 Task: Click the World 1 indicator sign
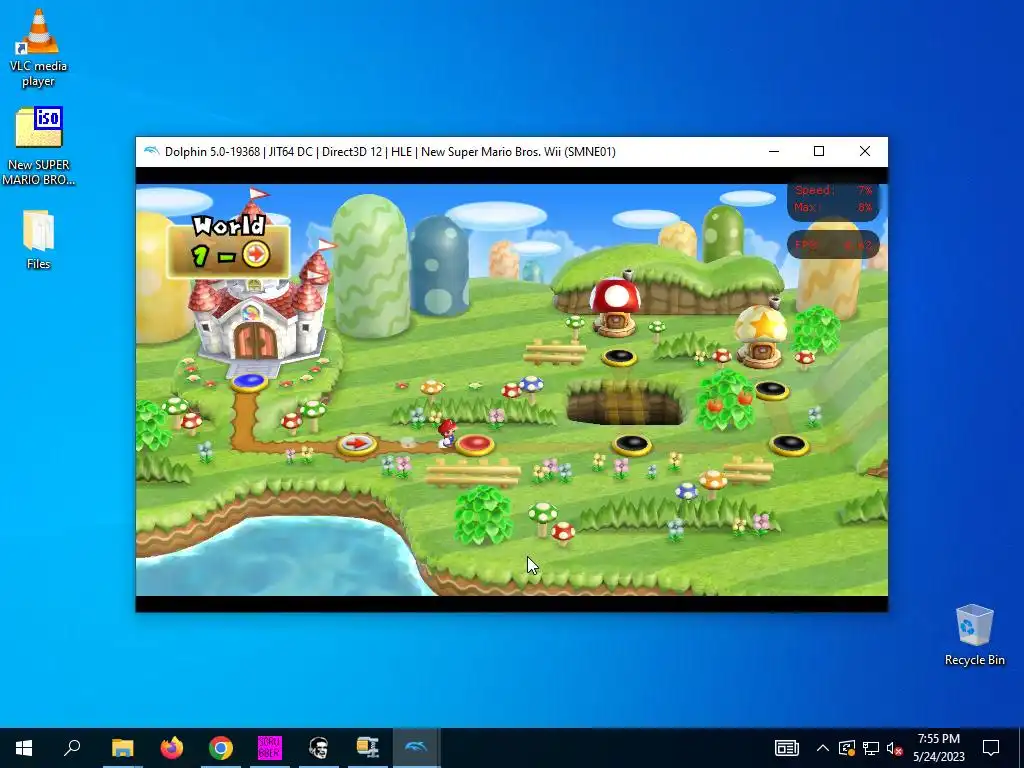coord(229,246)
